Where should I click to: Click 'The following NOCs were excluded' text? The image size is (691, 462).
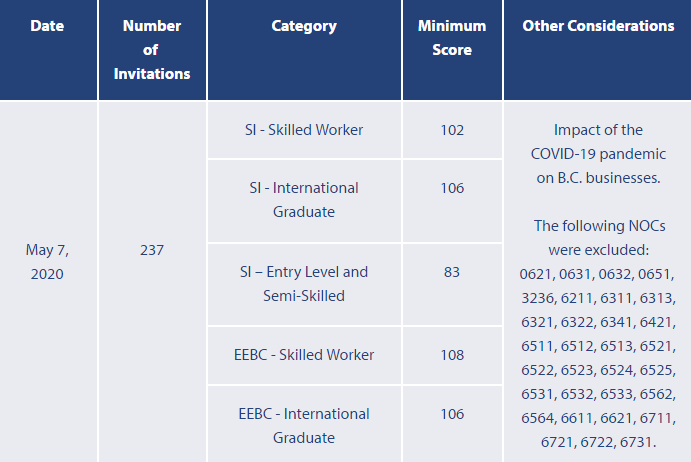(x=599, y=238)
